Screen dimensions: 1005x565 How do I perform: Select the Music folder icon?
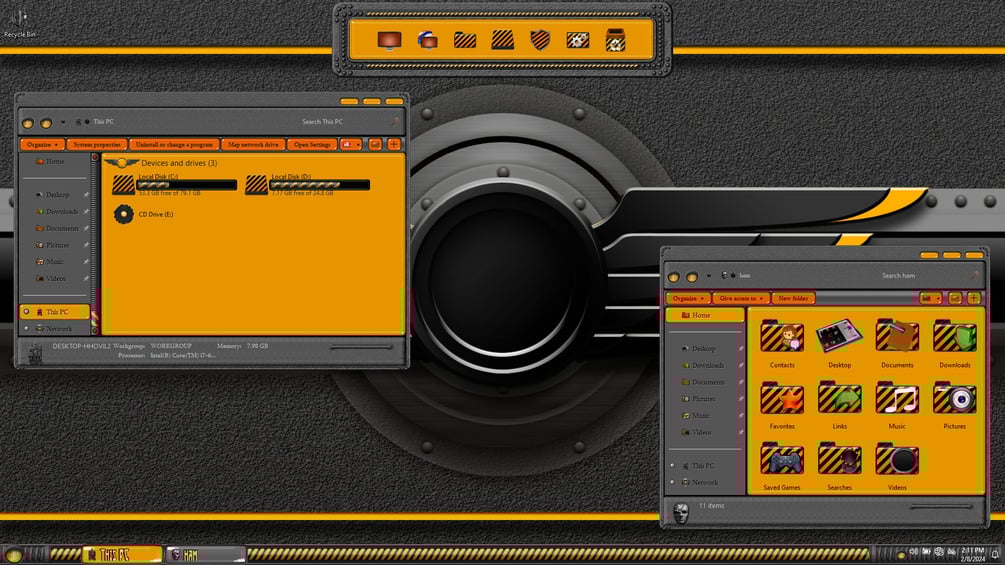pos(897,398)
